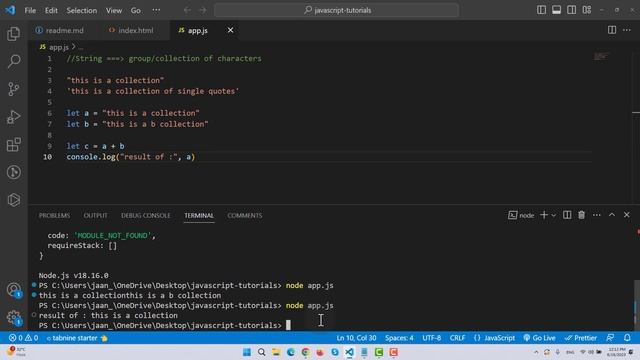This screenshot has width=640, height=360.
Task: Change indentation via Spaces: 4
Action: pyautogui.click(x=399, y=338)
